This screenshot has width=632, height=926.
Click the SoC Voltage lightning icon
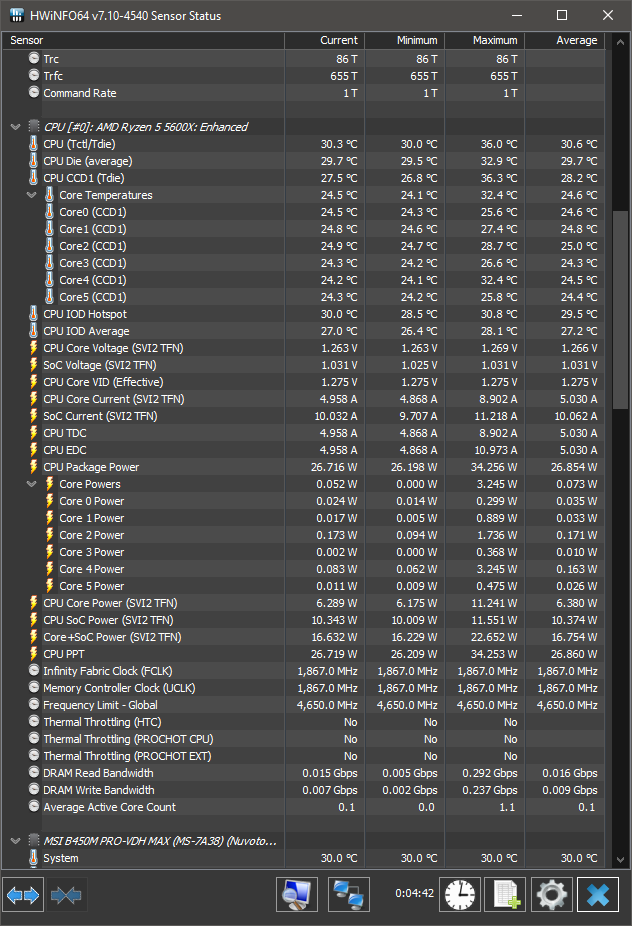point(34,365)
